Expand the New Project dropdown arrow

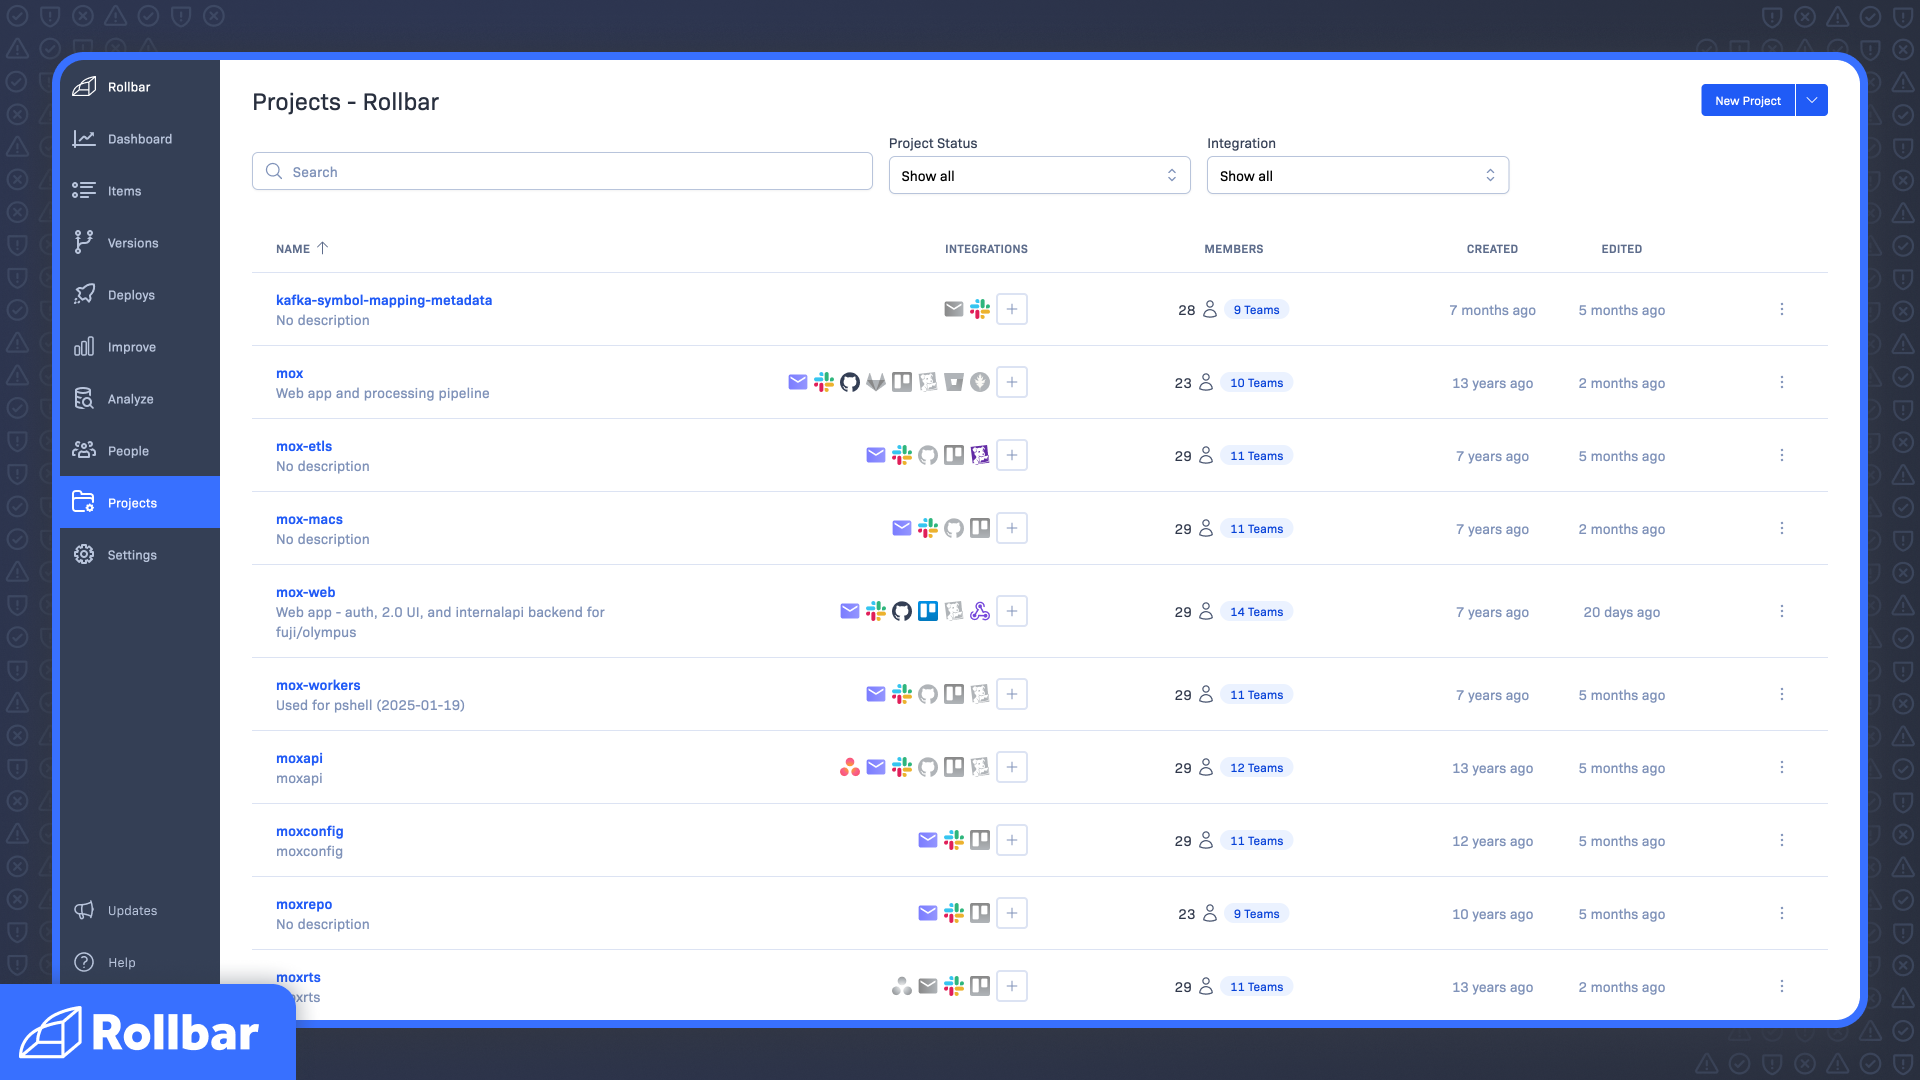[x=1812, y=100]
